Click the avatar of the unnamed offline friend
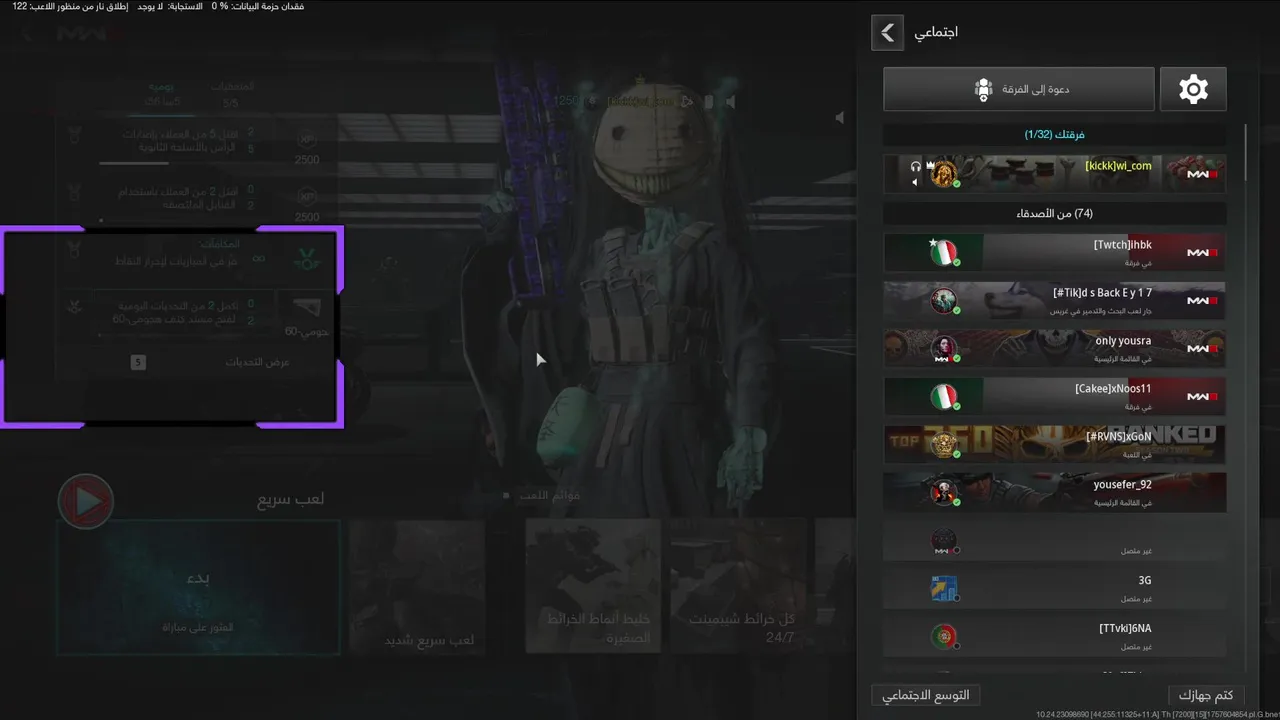Viewport: 1280px width, 720px height. [944, 541]
